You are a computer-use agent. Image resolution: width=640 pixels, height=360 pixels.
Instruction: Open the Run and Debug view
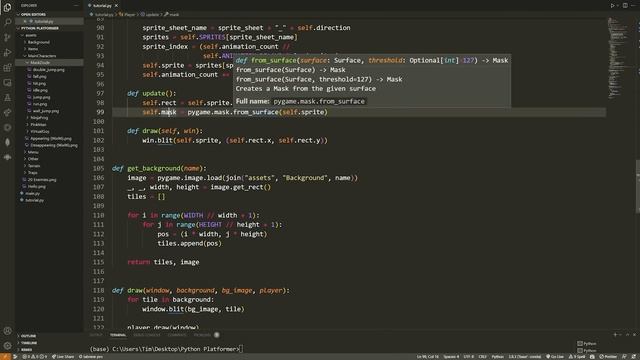[7, 52]
